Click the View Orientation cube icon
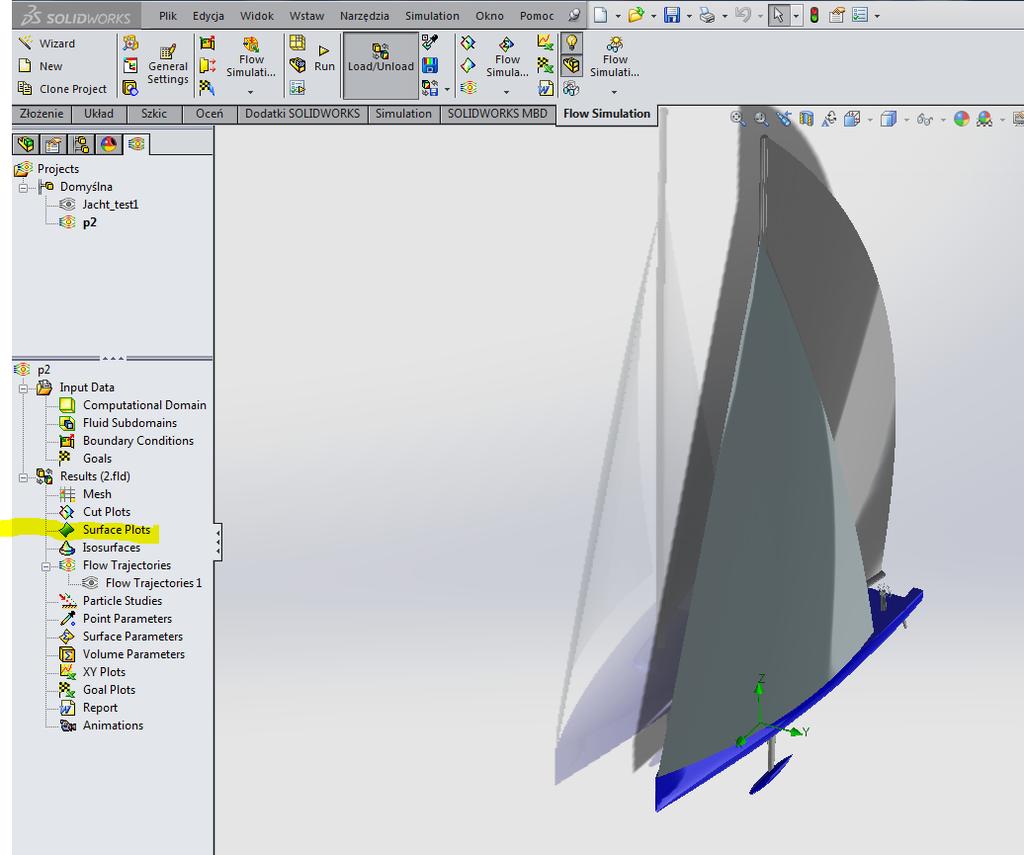The width and height of the screenshot is (1024, 855). [x=852, y=118]
